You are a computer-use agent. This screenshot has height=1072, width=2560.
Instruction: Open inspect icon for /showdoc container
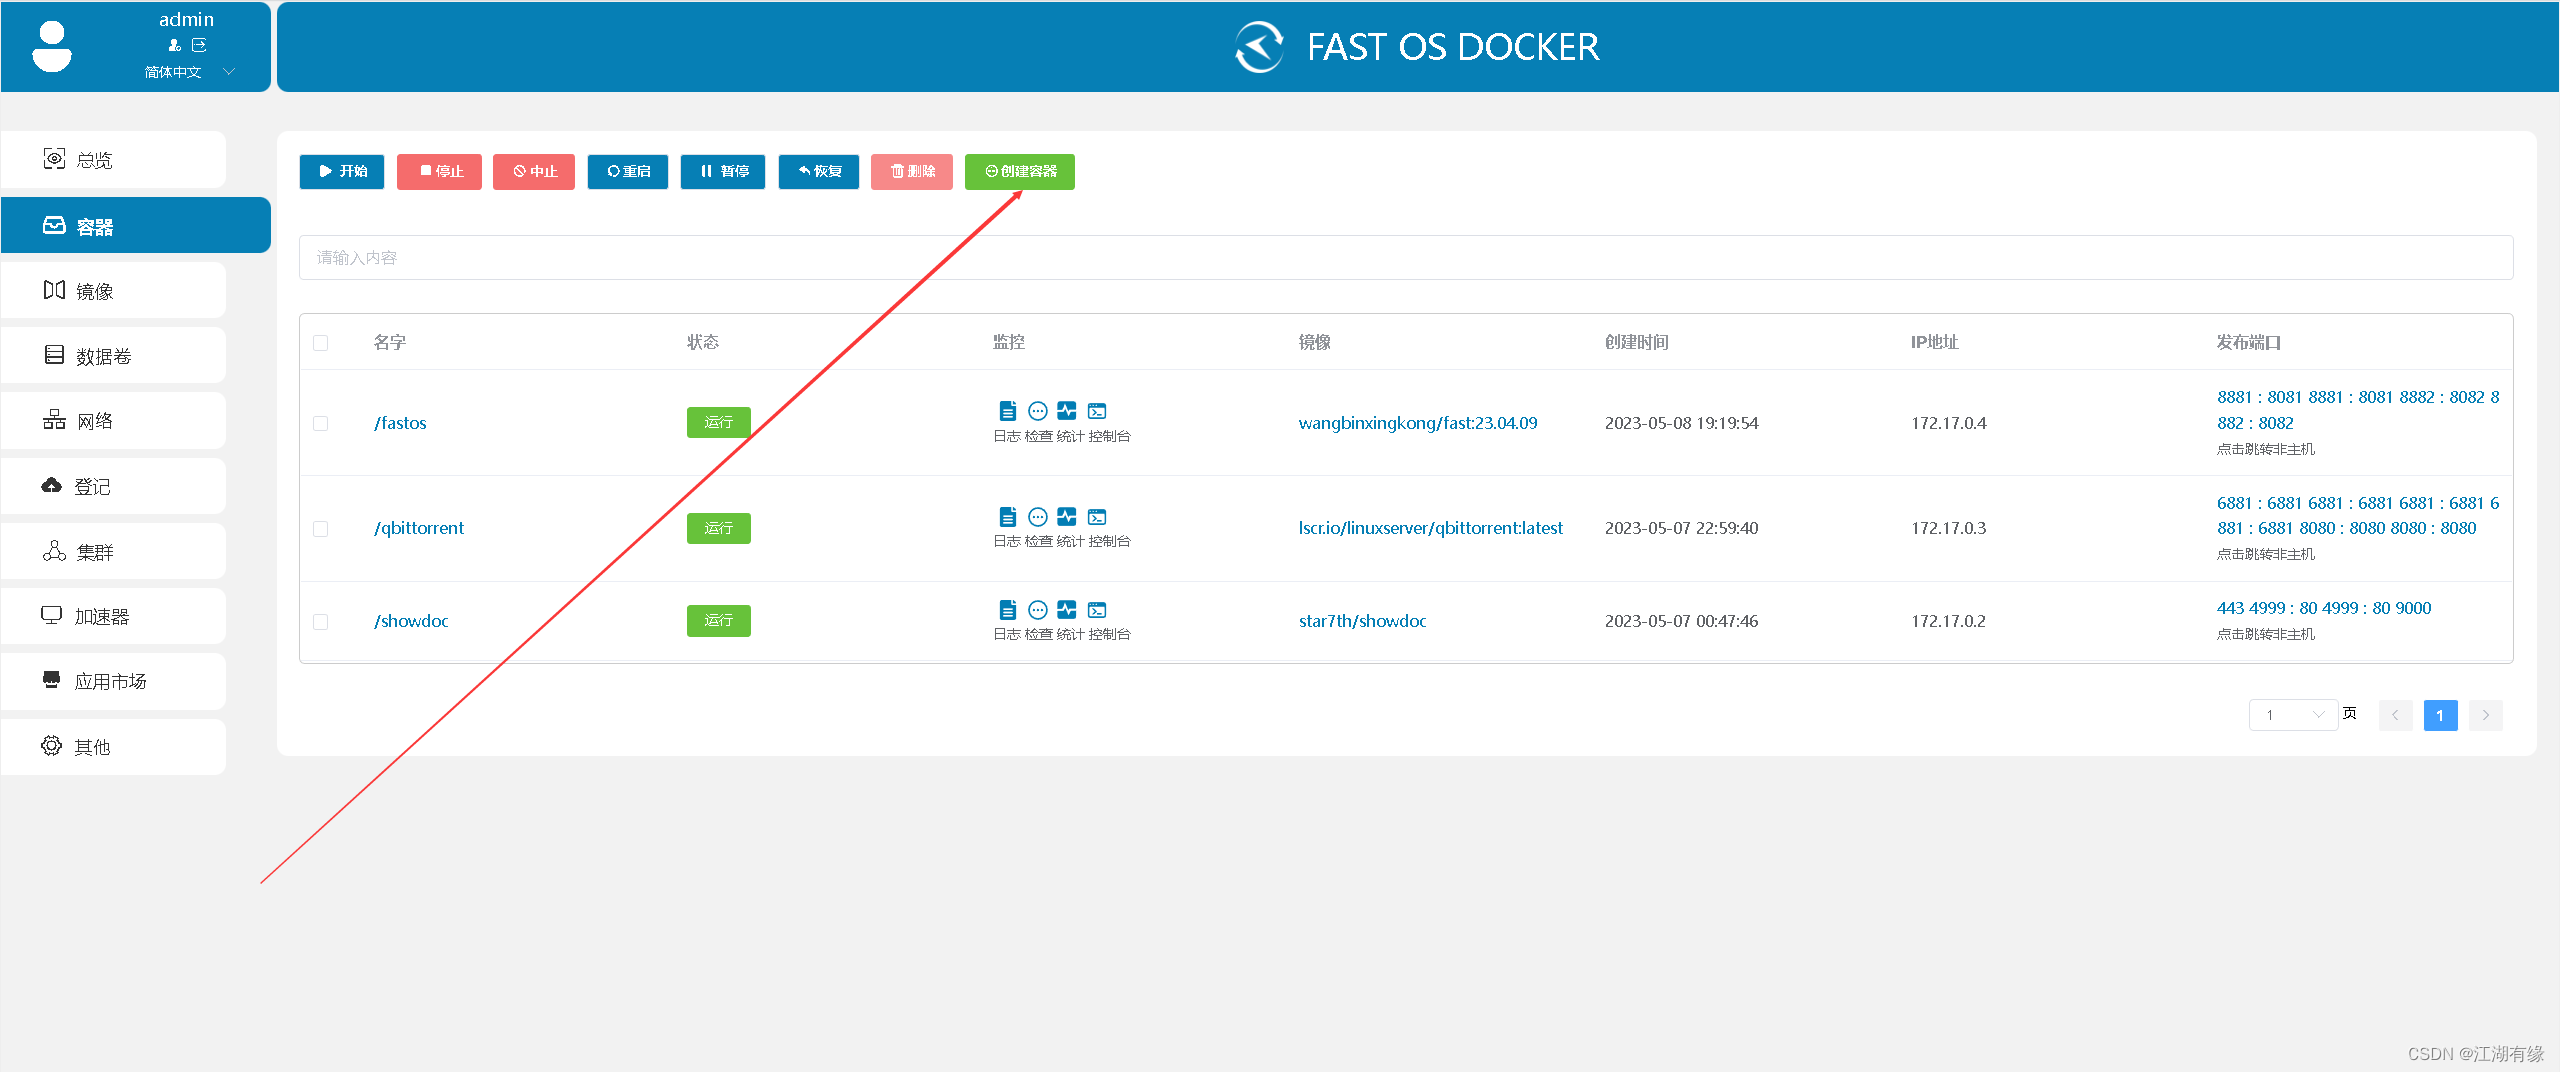coord(1038,610)
